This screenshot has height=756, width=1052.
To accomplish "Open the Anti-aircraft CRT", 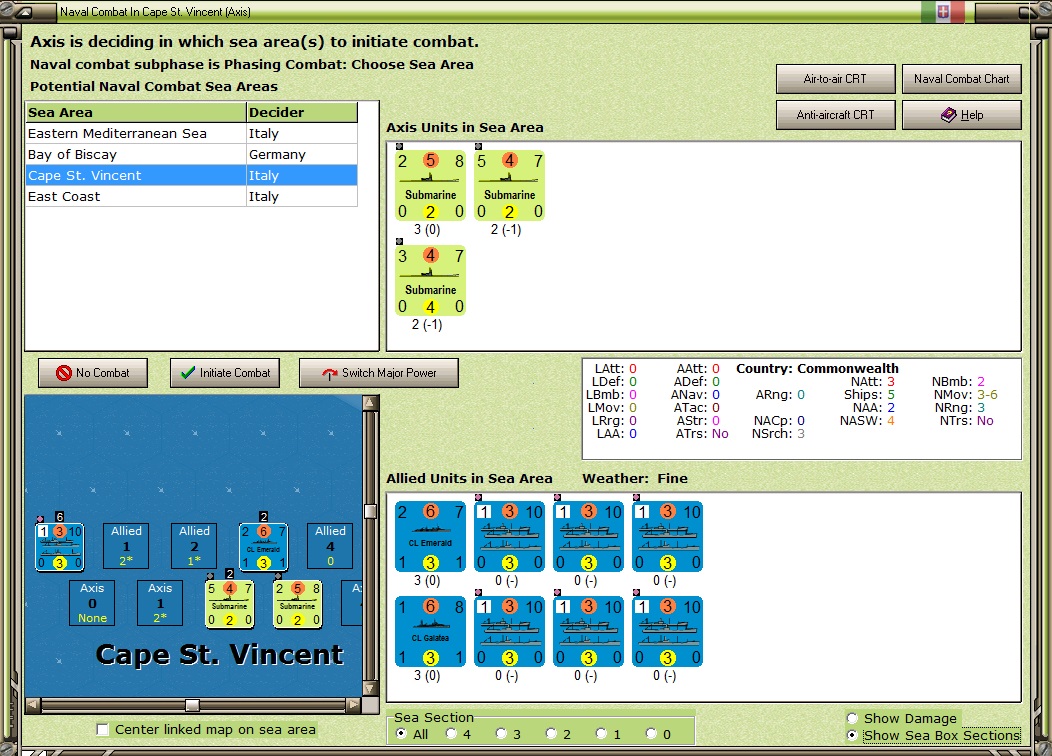I will pyautogui.click(x=835, y=115).
